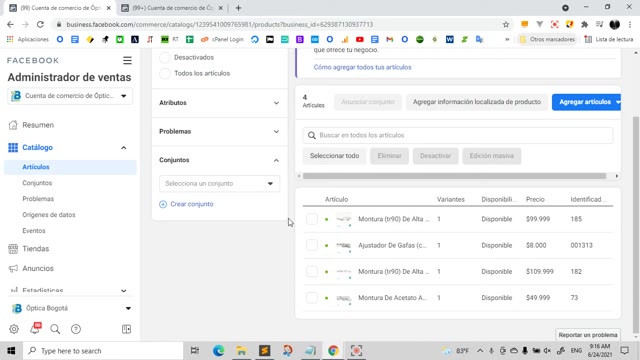Screen dimensions: 640x360
Task: Click the horizontal scrollbar under action buttons
Action: (454, 176)
